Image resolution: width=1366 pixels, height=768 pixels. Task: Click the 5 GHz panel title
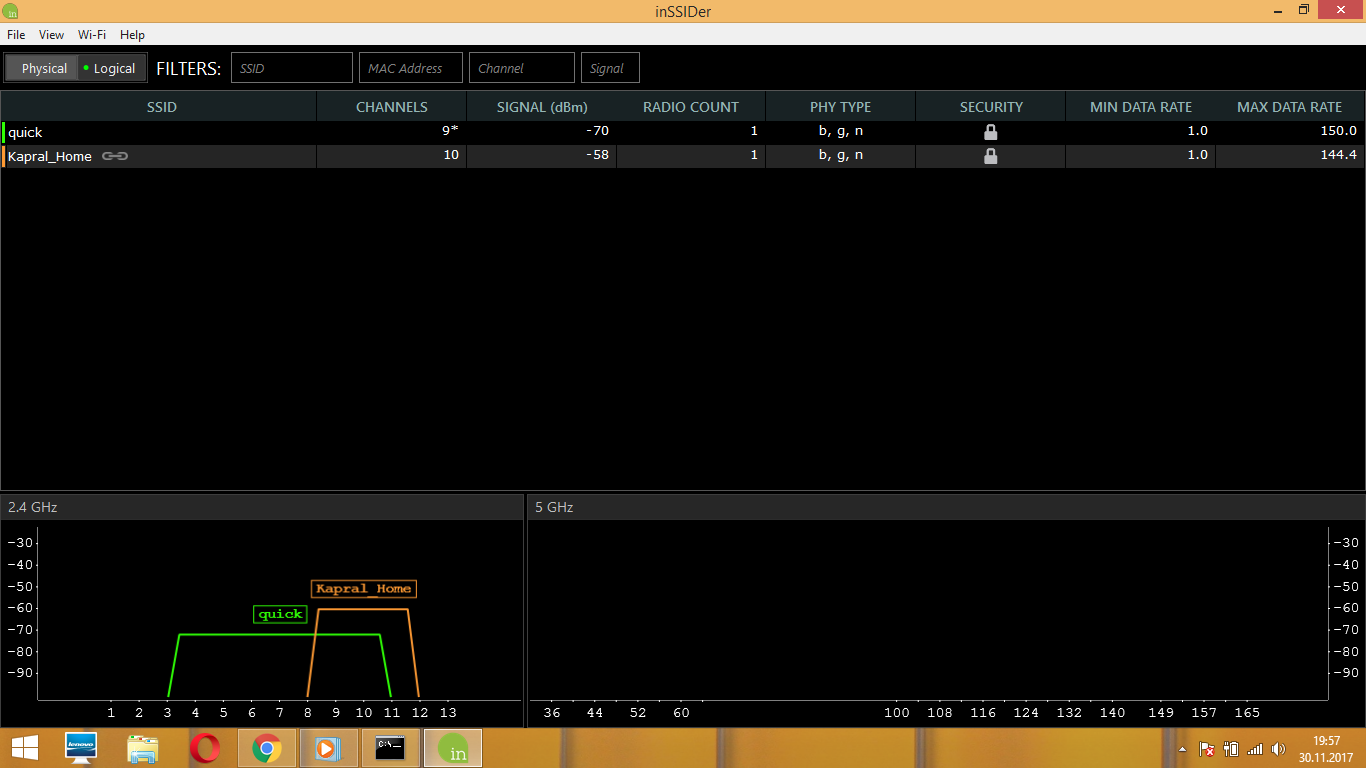(x=554, y=507)
